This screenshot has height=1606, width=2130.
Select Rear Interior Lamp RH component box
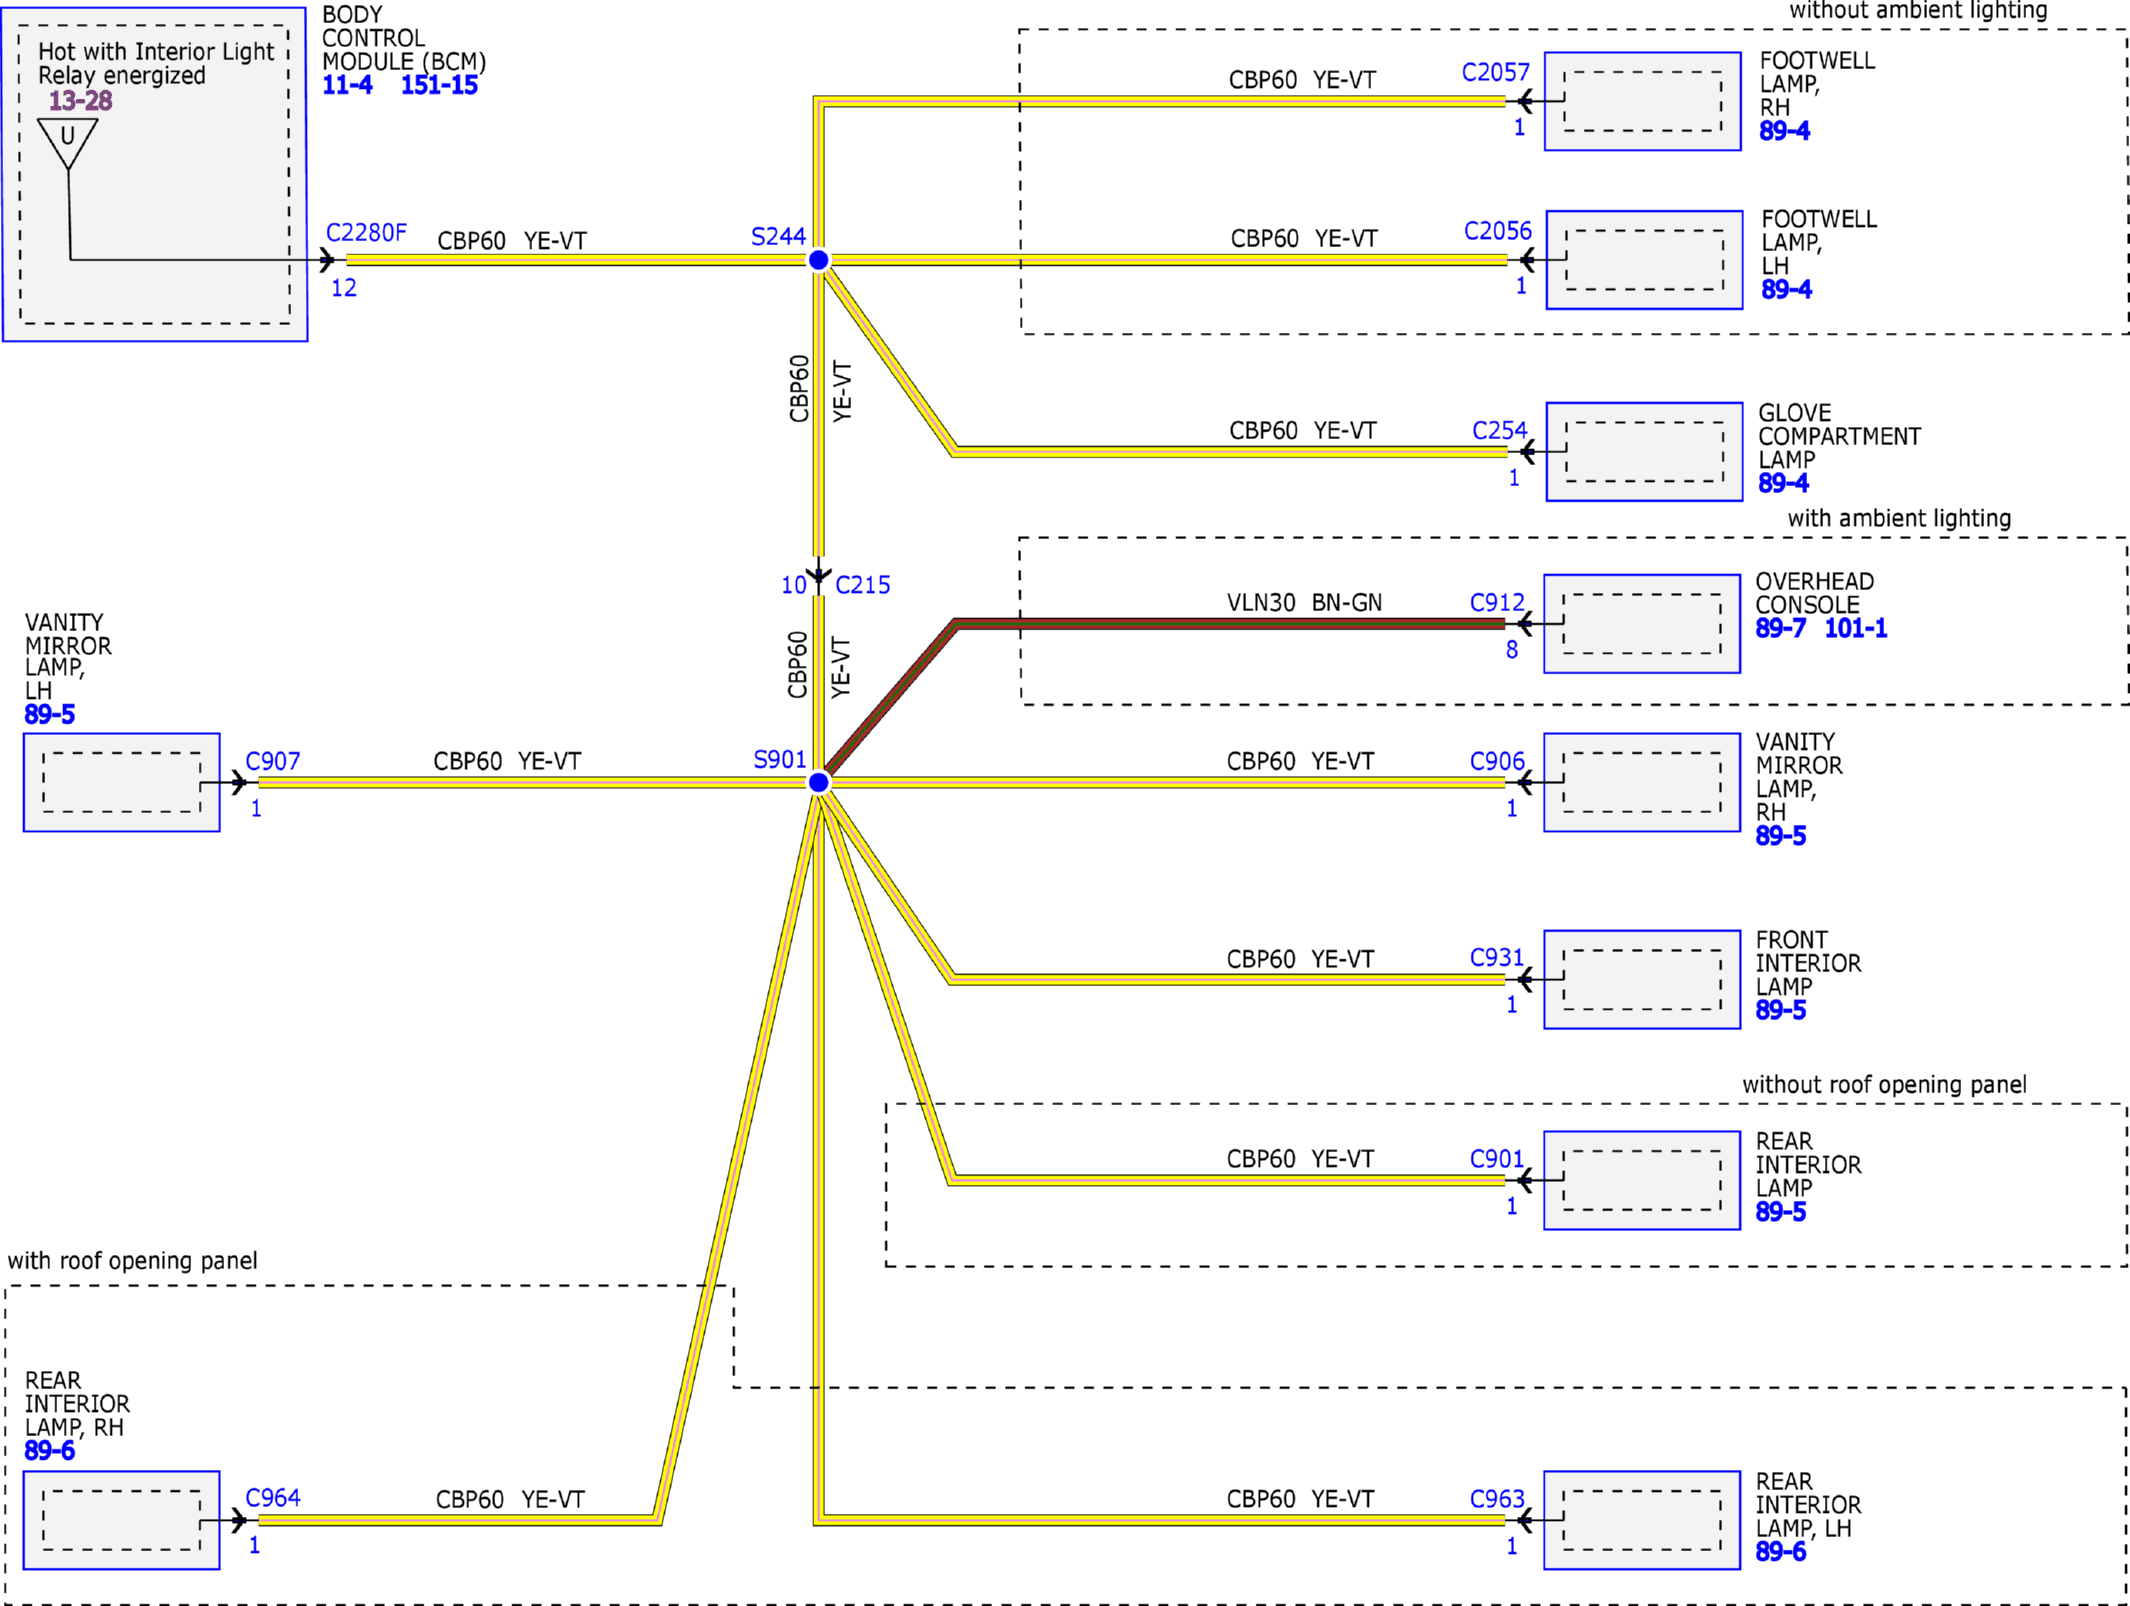tap(122, 1520)
